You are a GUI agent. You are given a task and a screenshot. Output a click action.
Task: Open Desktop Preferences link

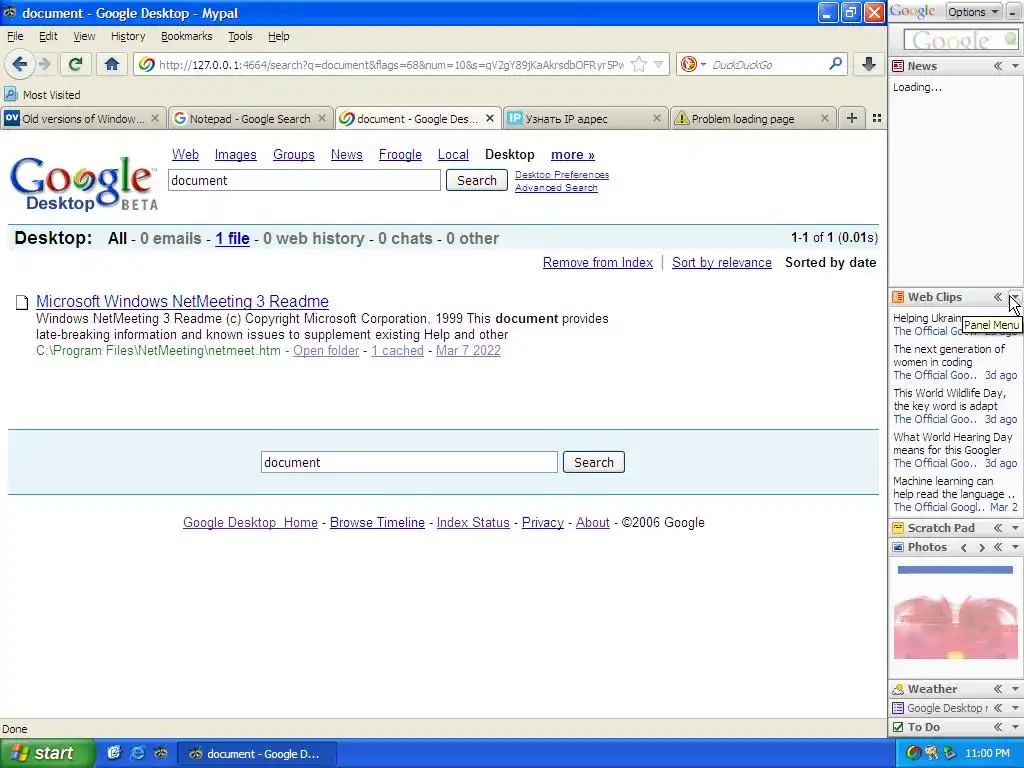[562, 174]
